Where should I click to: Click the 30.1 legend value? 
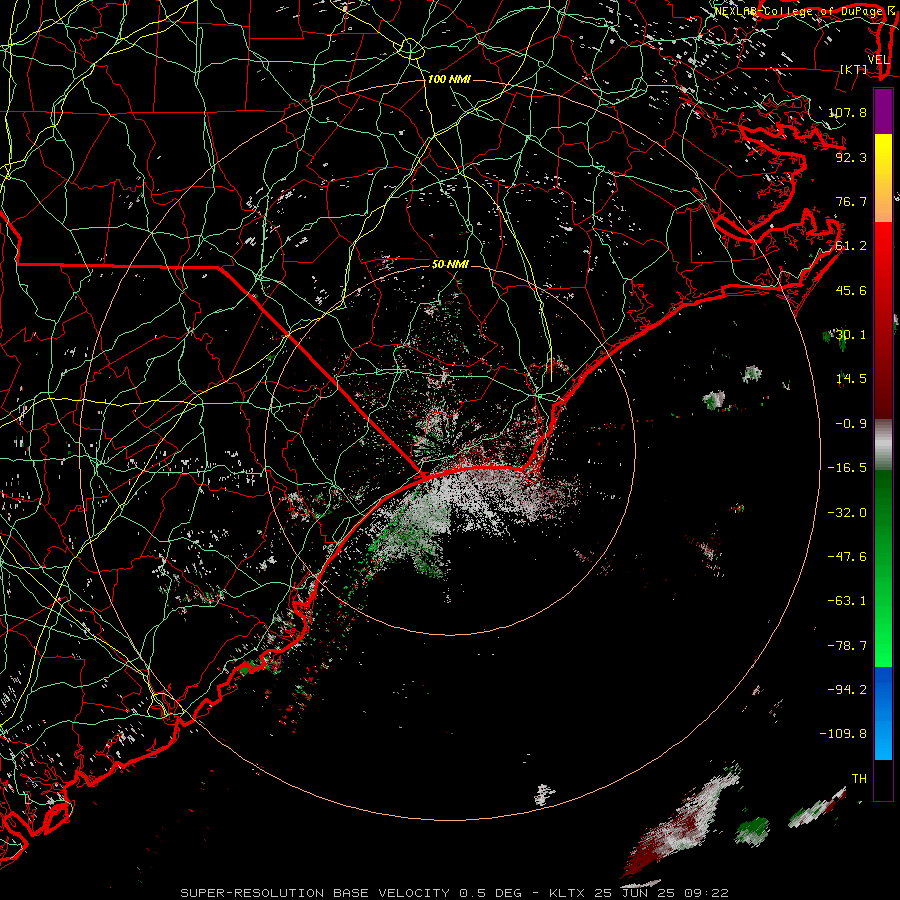tap(851, 335)
